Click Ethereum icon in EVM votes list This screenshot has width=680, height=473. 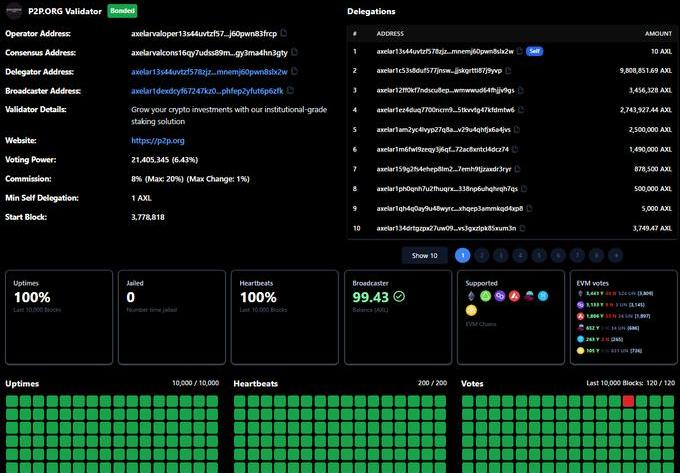click(x=580, y=294)
